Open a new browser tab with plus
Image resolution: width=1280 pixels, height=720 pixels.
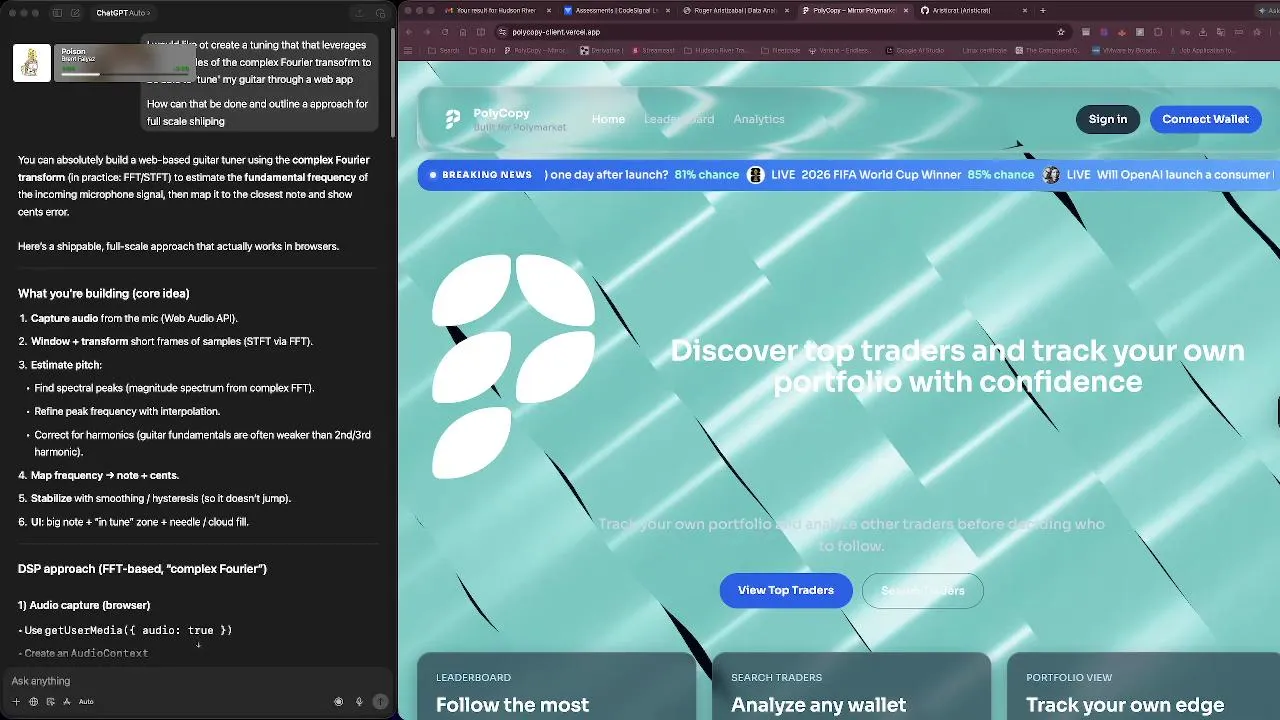[x=1043, y=11]
